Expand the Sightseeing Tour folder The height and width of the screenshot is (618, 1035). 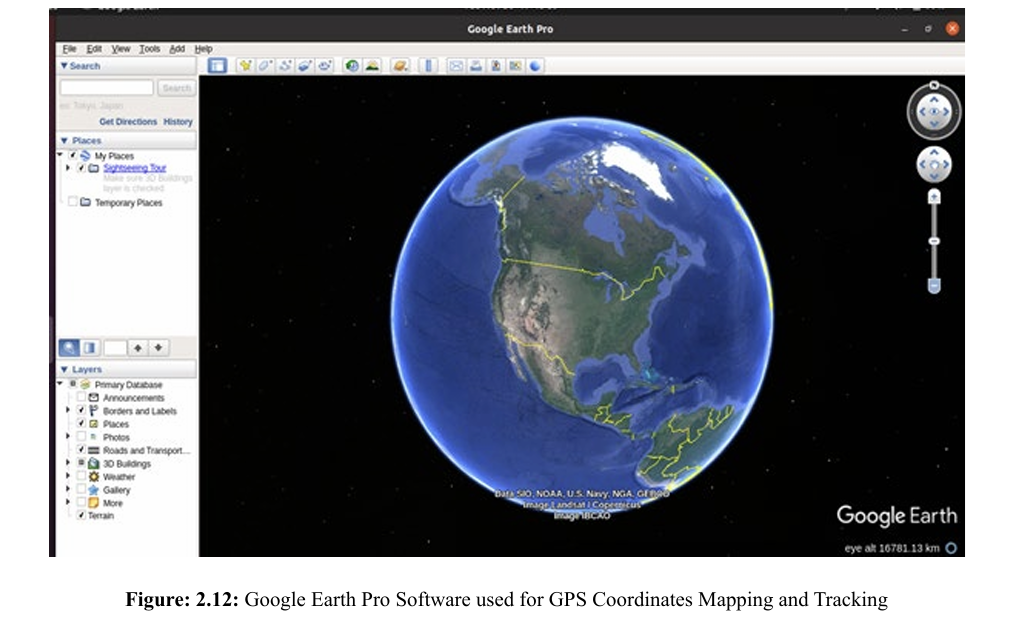click(68, 168)
